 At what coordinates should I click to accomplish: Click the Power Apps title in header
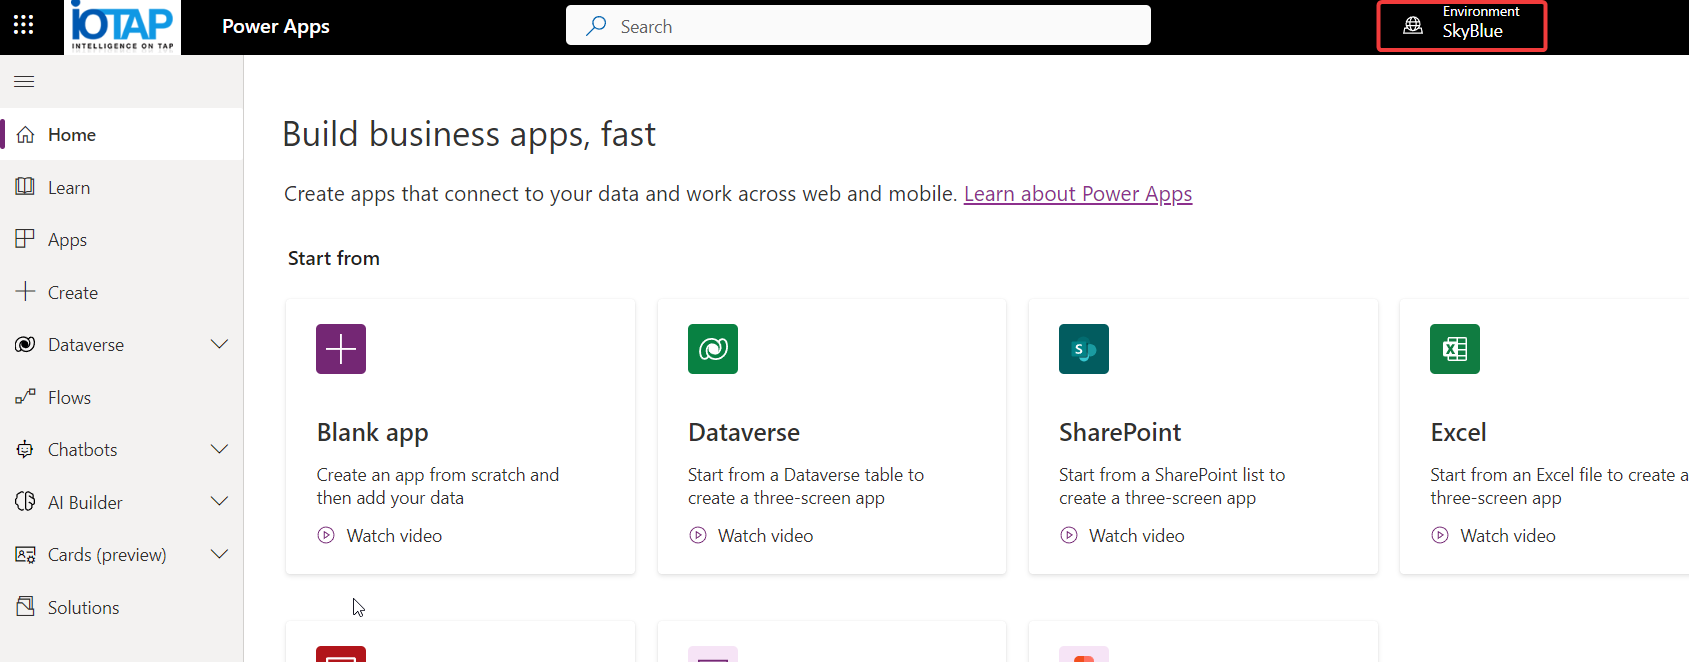tap(276, 27)
